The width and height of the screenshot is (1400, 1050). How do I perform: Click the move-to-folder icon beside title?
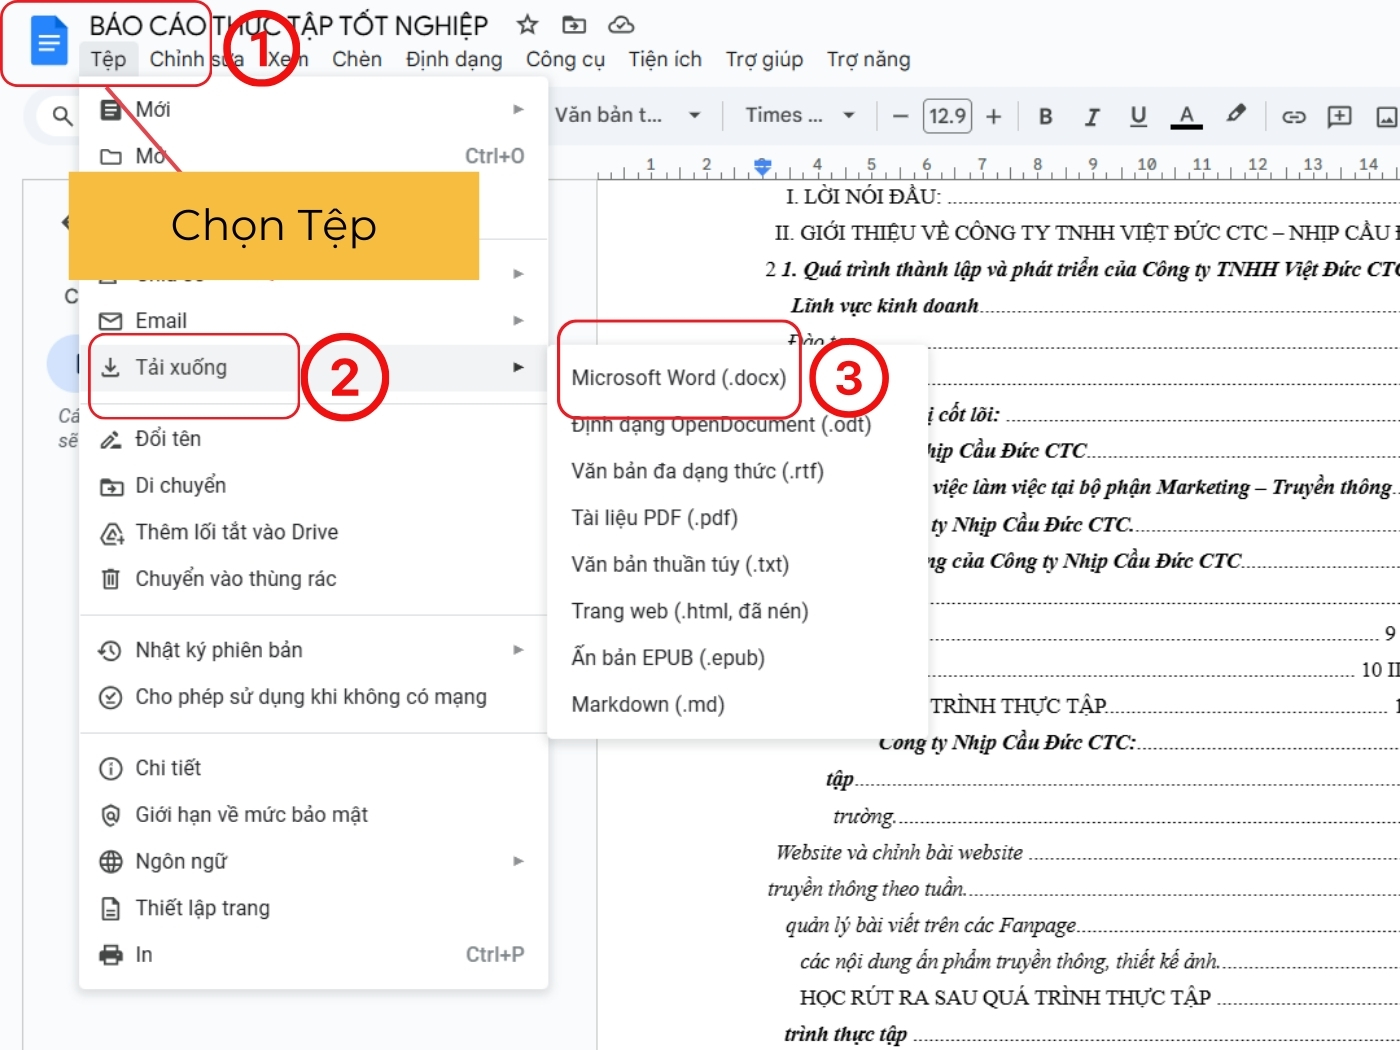(574, 25)
